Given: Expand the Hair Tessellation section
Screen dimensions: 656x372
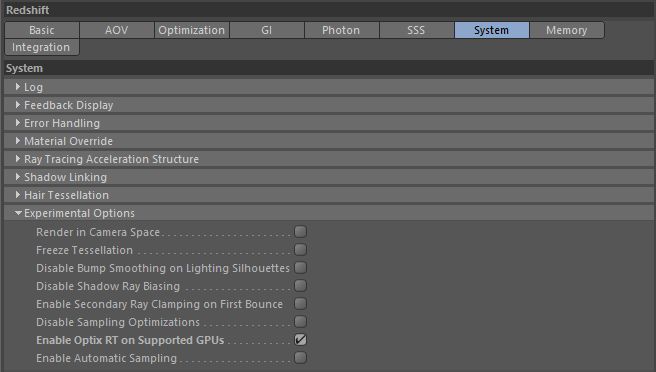Looking at the screenshot, I should (329, 195).
